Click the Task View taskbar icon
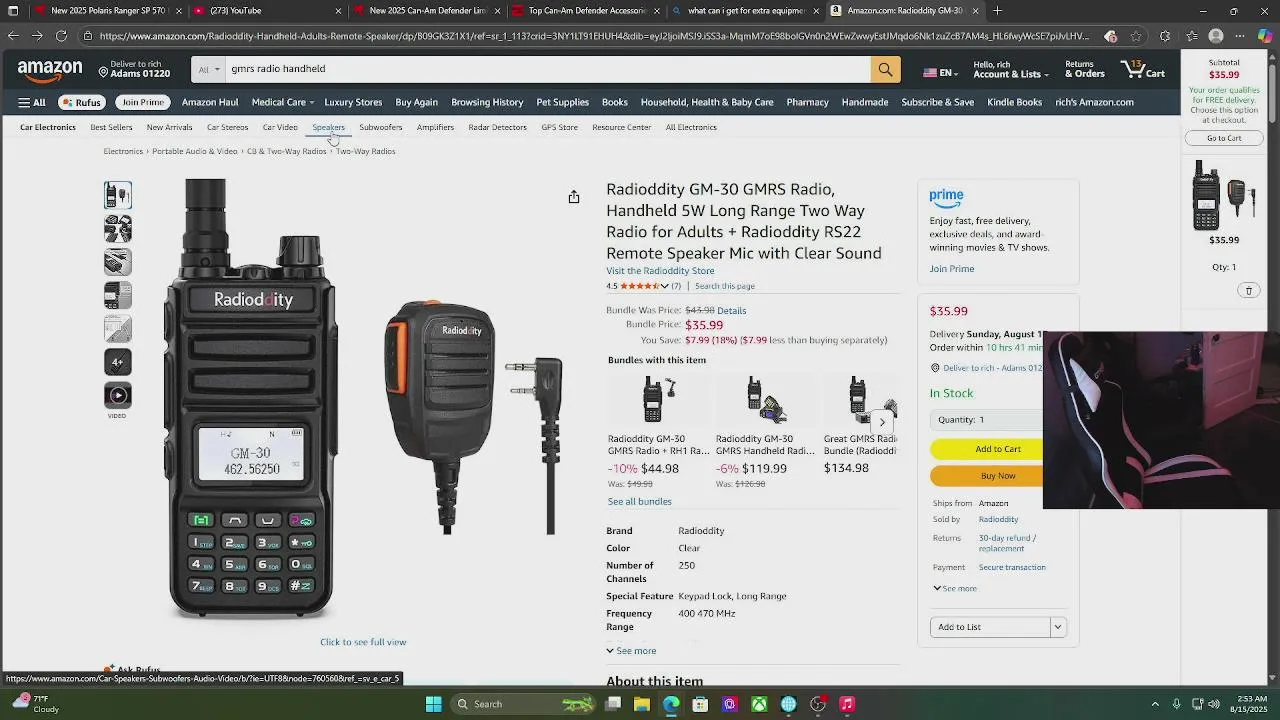The height and width of the screenshot is (720, 1280). coord(613,704)
